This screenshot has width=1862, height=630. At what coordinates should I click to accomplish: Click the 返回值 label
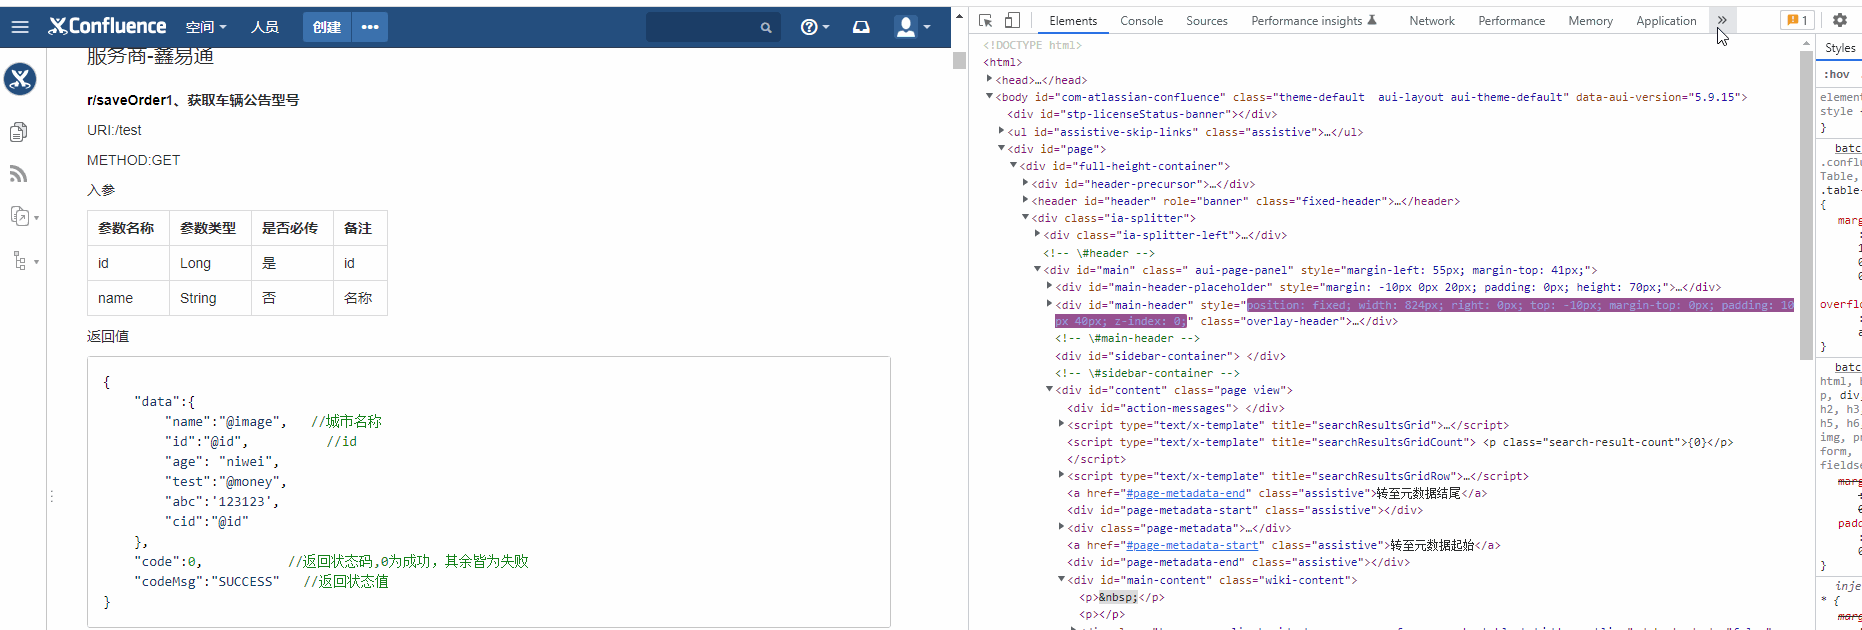108,336
